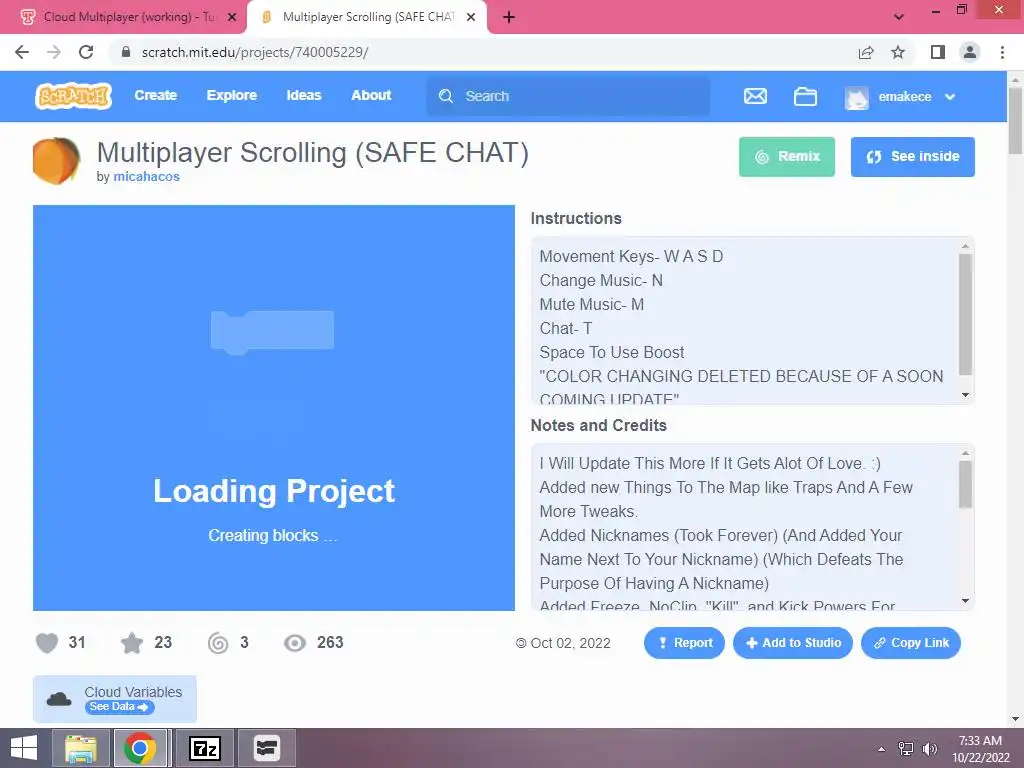
Task: Click the 'Movement Keys- W A S D' text
Action: 631,256
